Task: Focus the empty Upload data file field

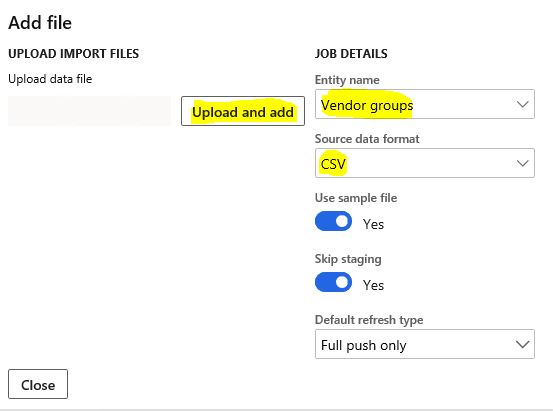Action: point(89,111)
